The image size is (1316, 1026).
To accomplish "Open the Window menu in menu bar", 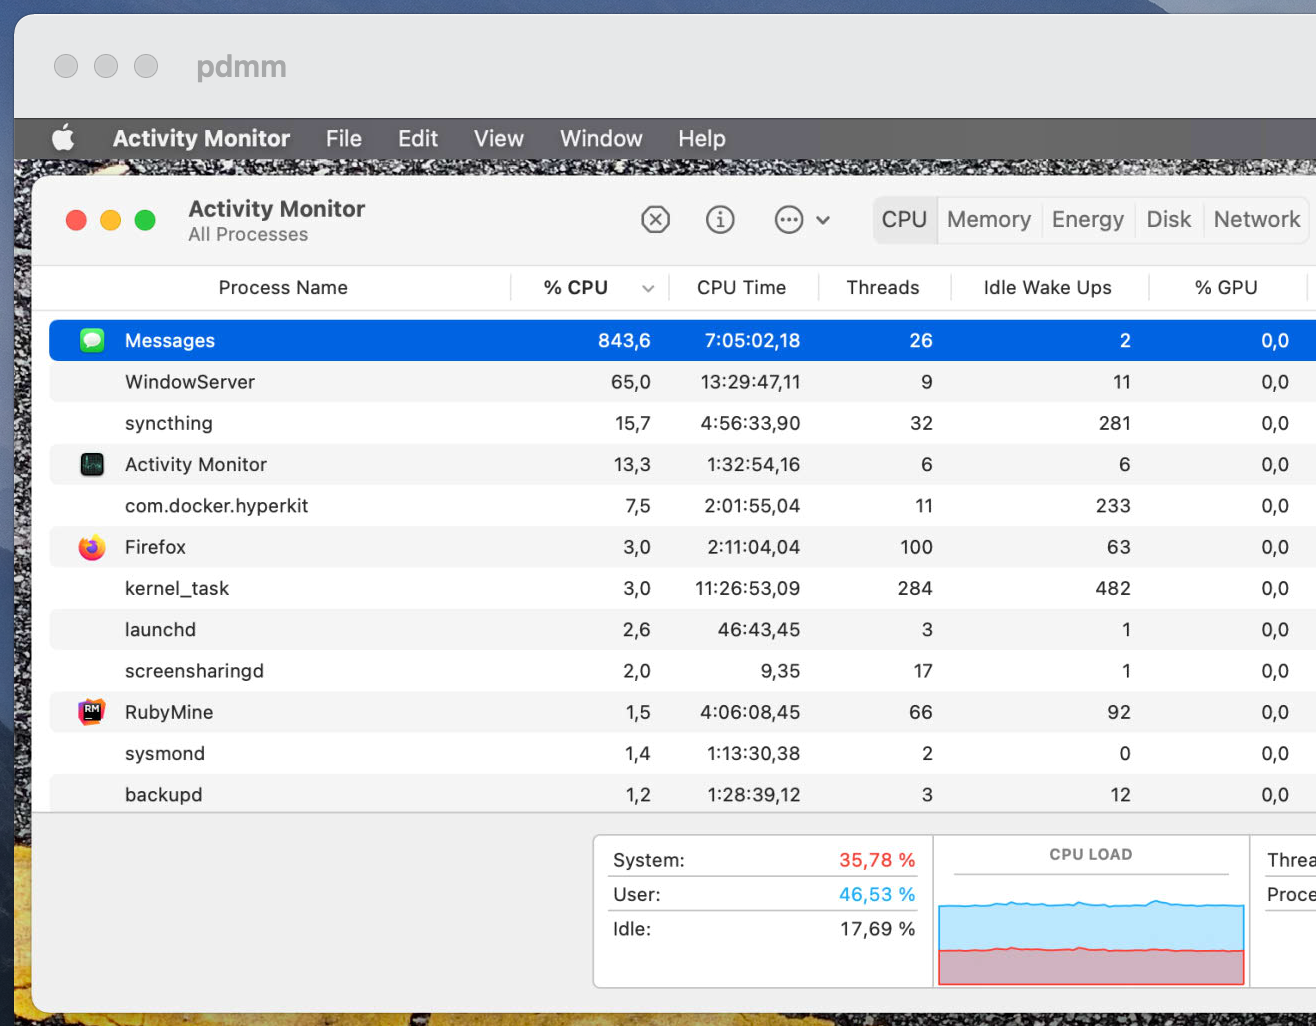I will (x=601, y=138).
